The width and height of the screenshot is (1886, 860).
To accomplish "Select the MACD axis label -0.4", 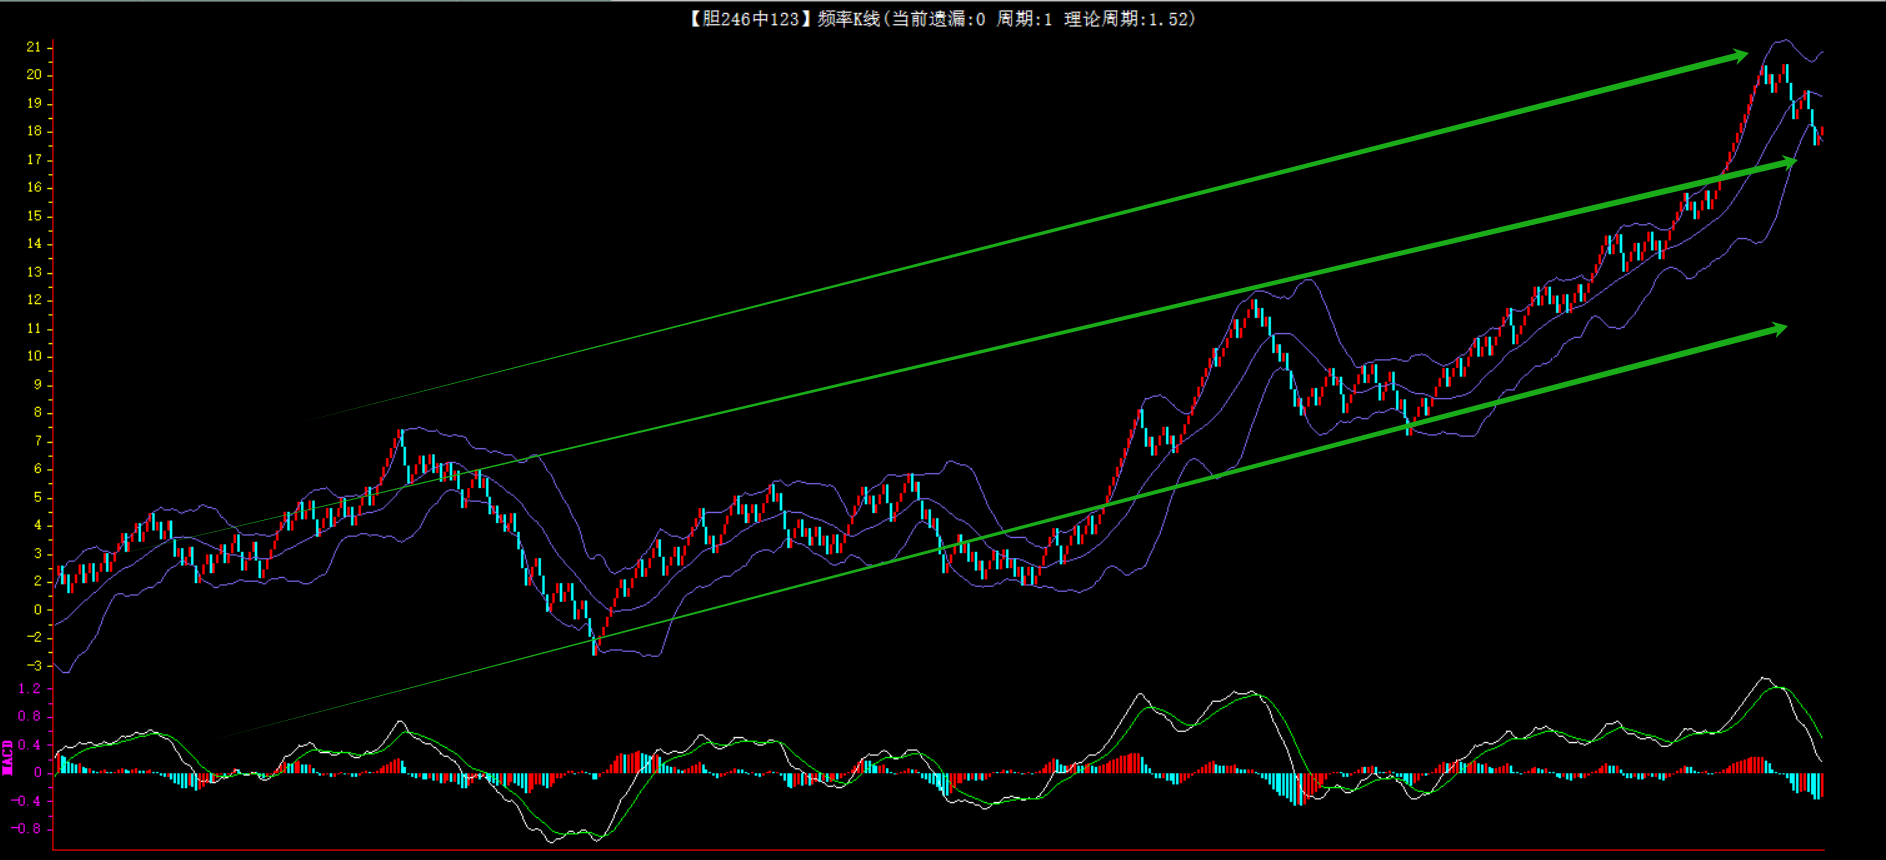I will 26,800.
